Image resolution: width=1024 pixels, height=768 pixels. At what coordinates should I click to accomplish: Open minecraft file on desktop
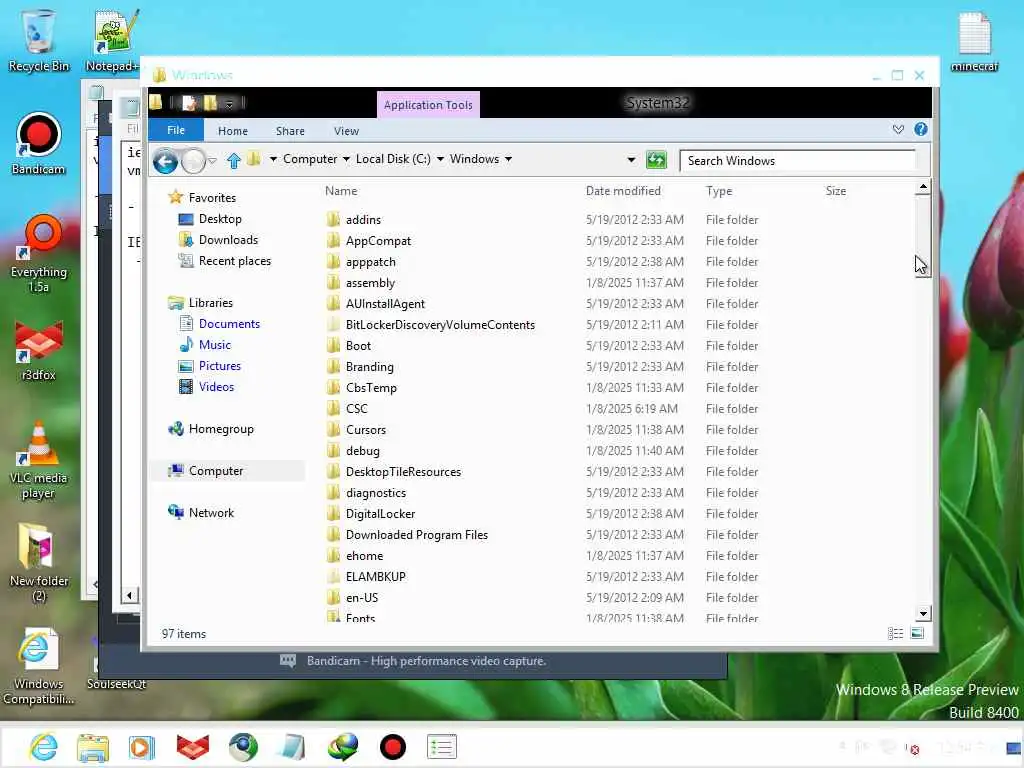click(974, 40)
